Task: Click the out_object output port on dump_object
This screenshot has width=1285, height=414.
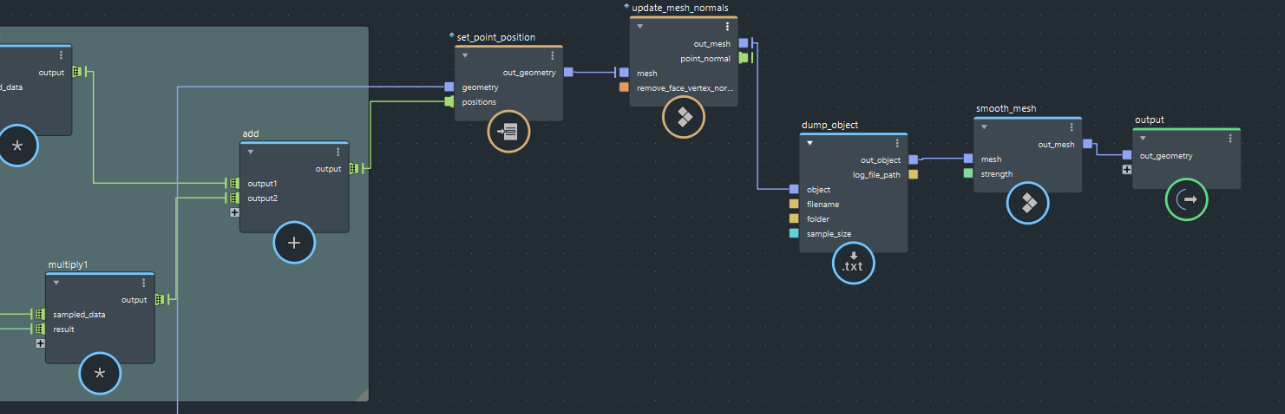Action: pyautogui.click(x=913, y=160)
